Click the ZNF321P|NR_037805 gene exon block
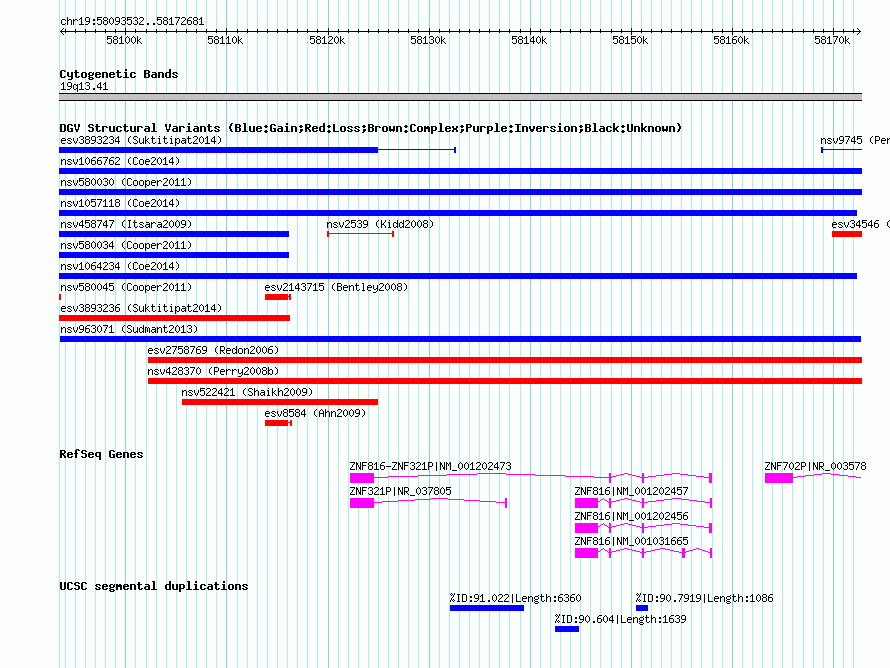Viewport: 890px width, 668px height. 362,503
